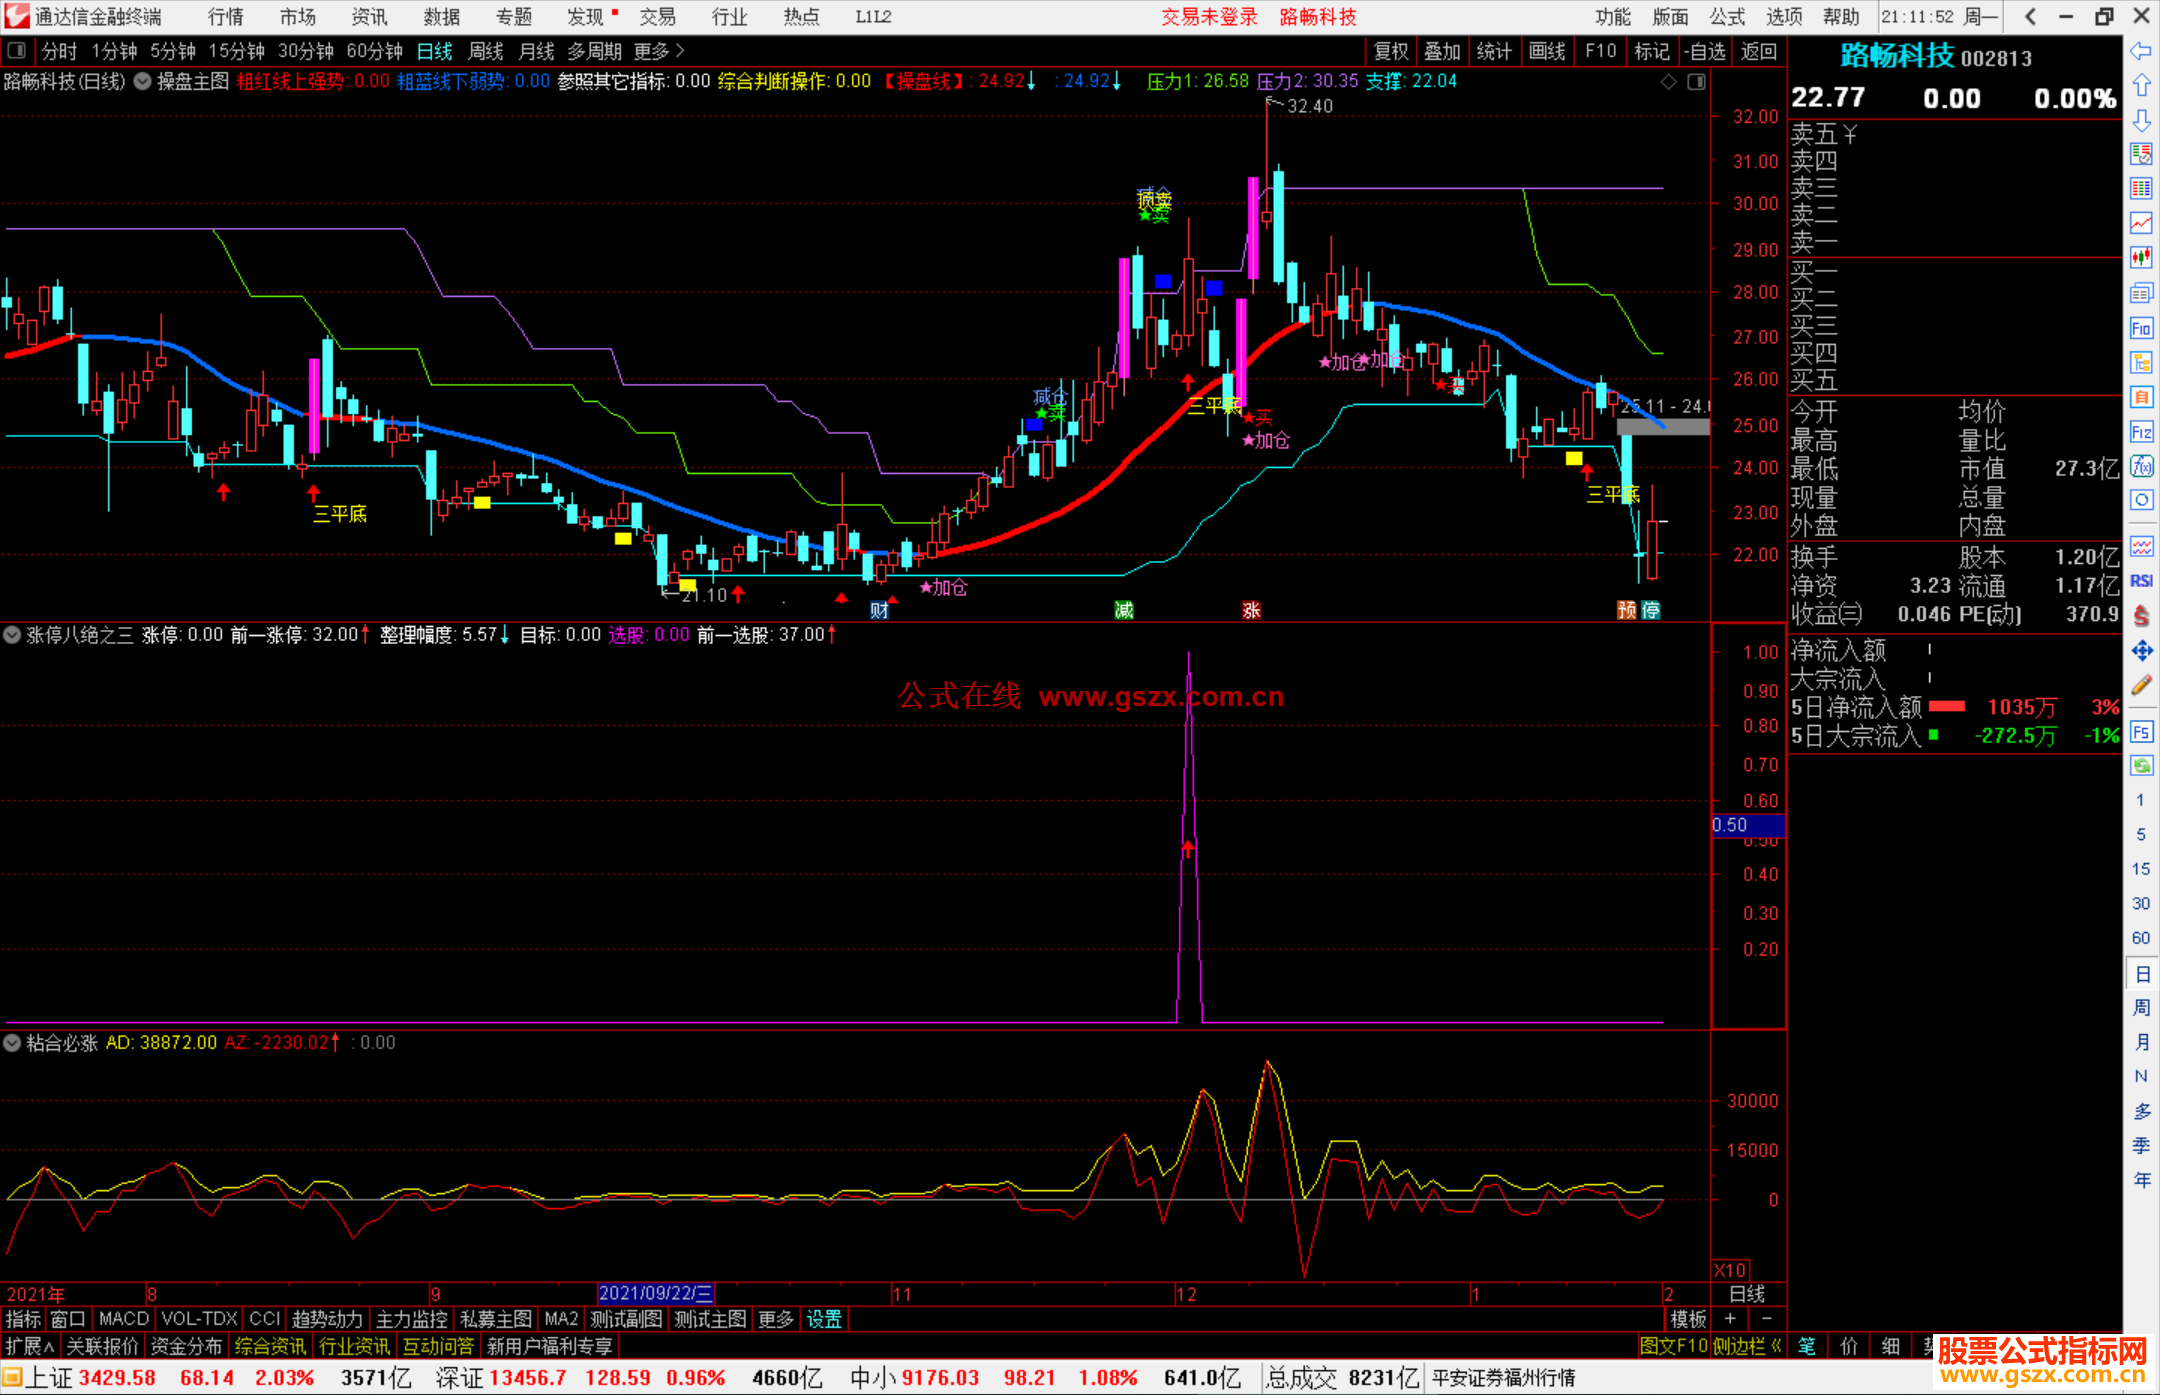Click the X10 scale toggle

point(1730,1270)
